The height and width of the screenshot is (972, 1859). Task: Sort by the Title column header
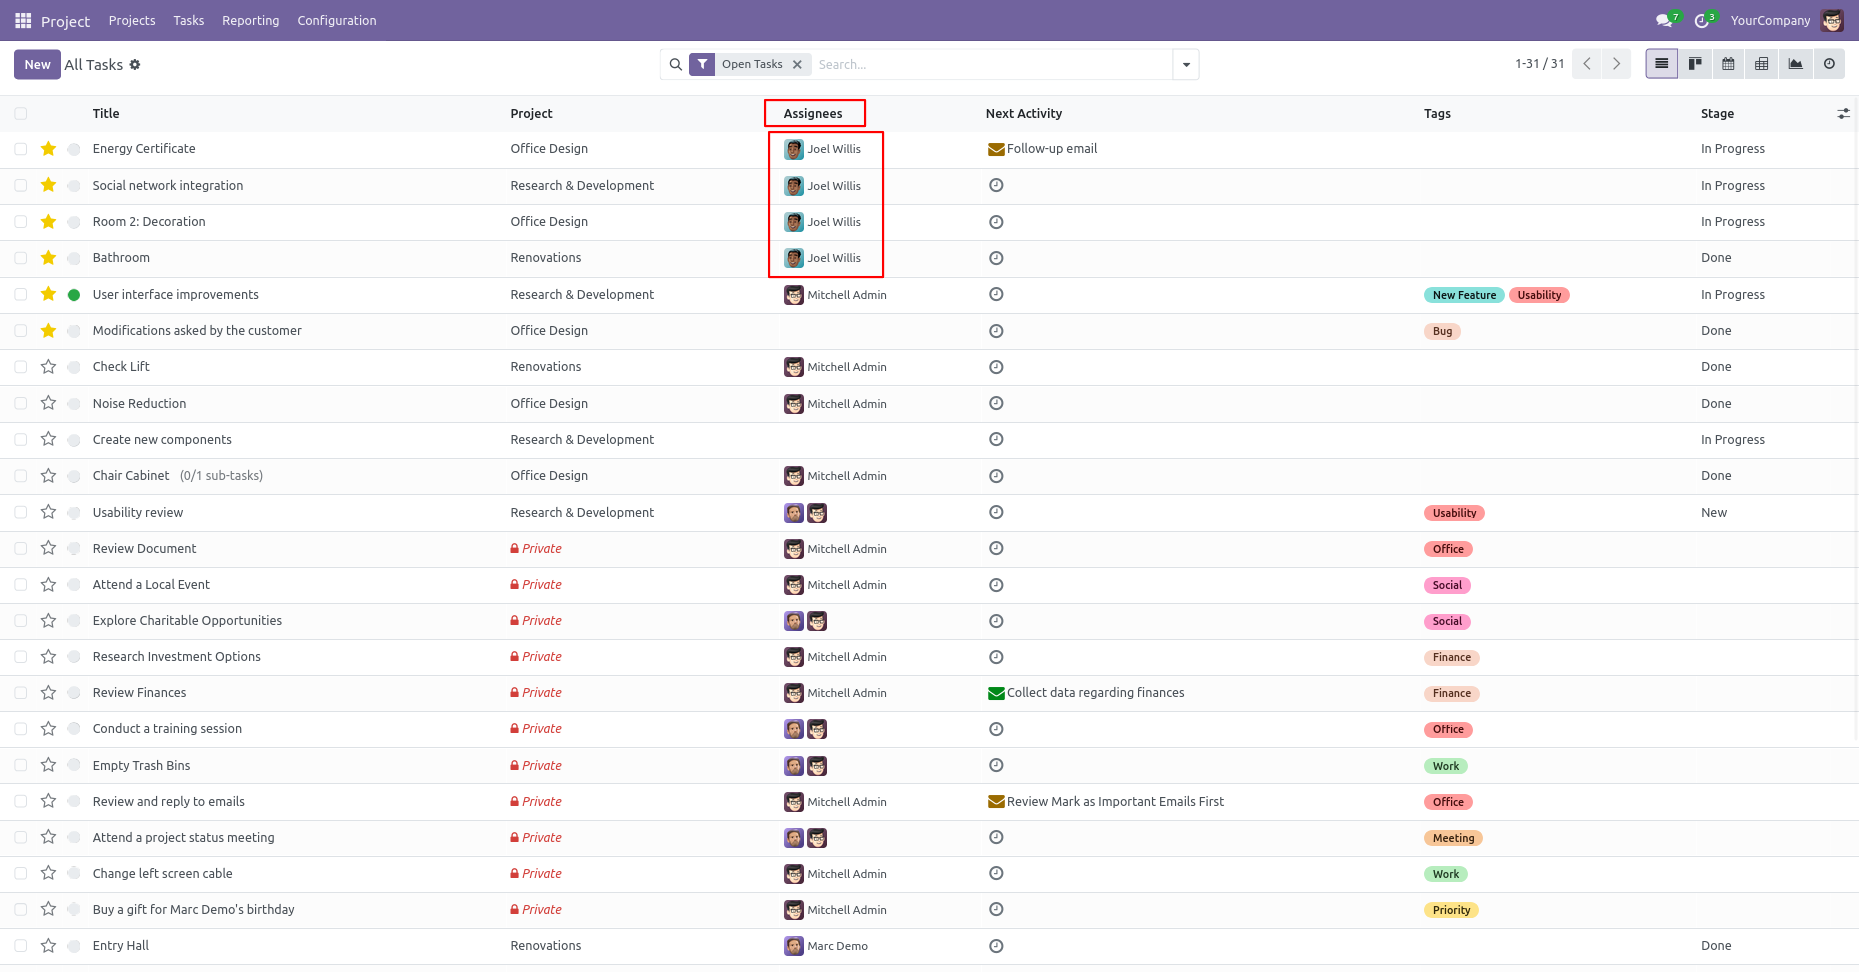pos(106,114)
